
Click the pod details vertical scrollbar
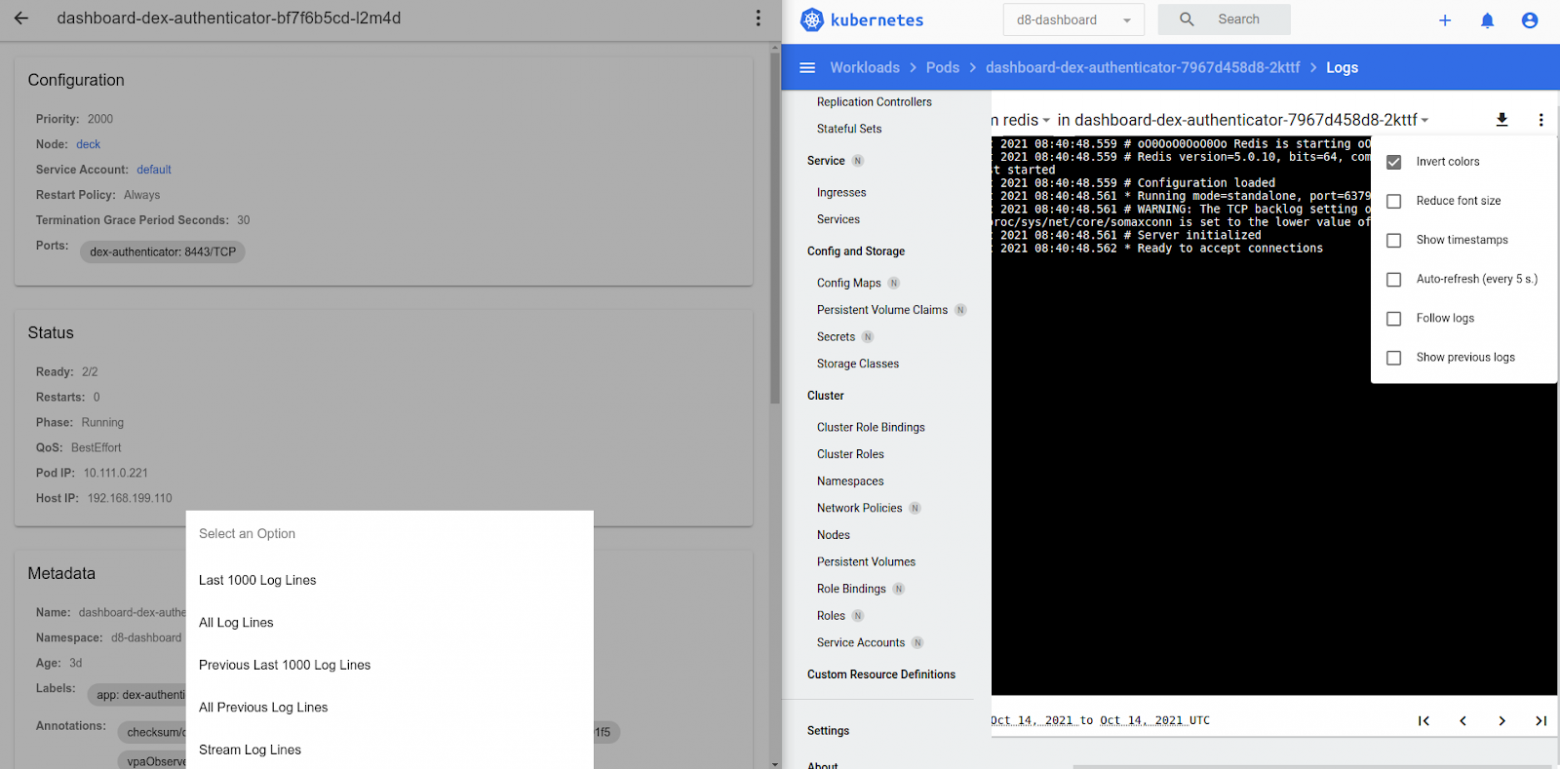point(775,228)
